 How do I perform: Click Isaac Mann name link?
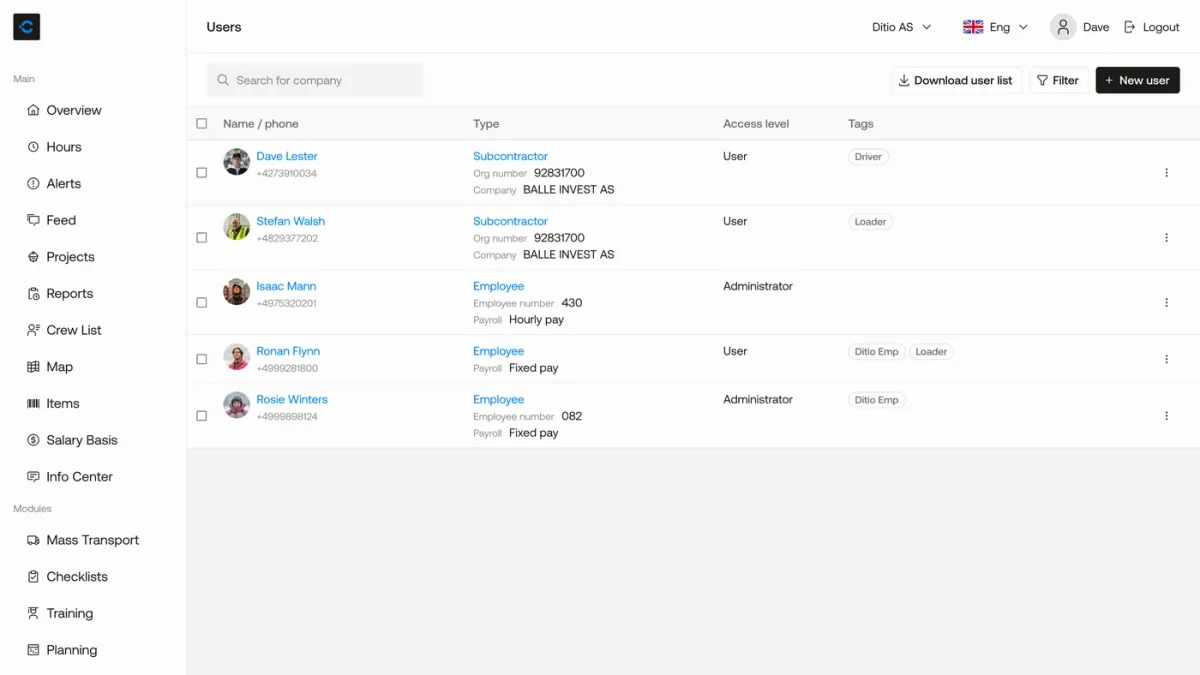(x=286, y=286)
